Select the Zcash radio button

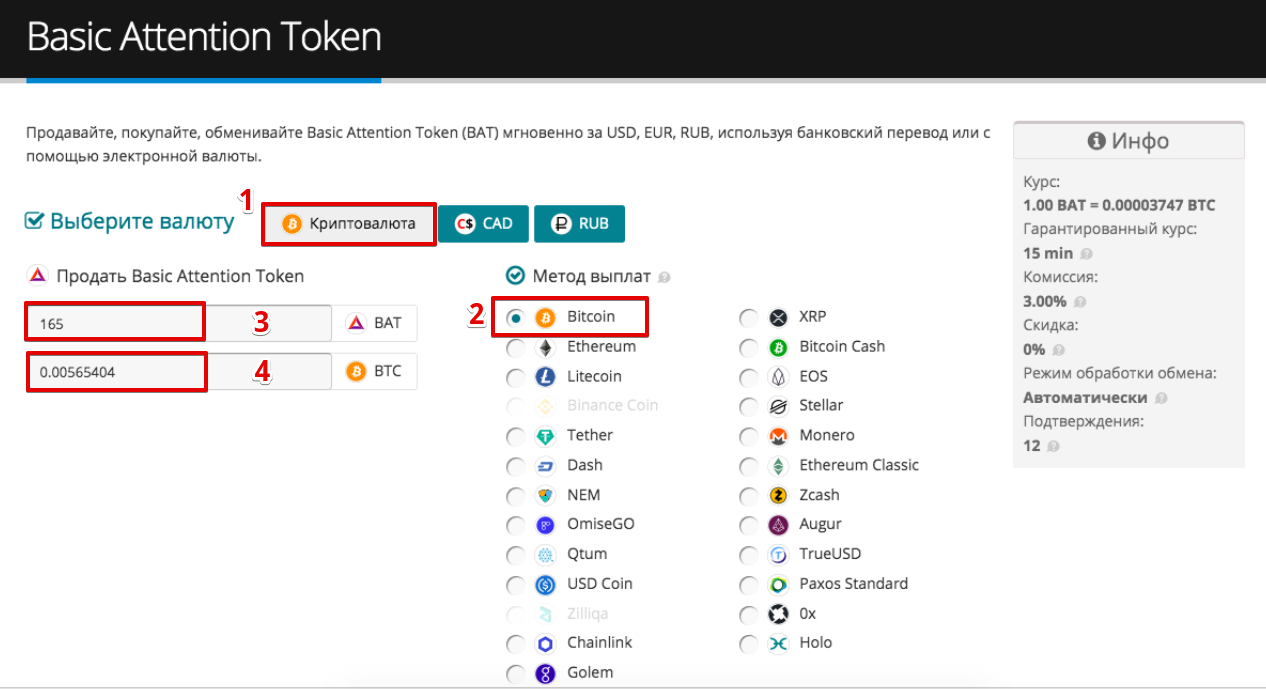749,496
